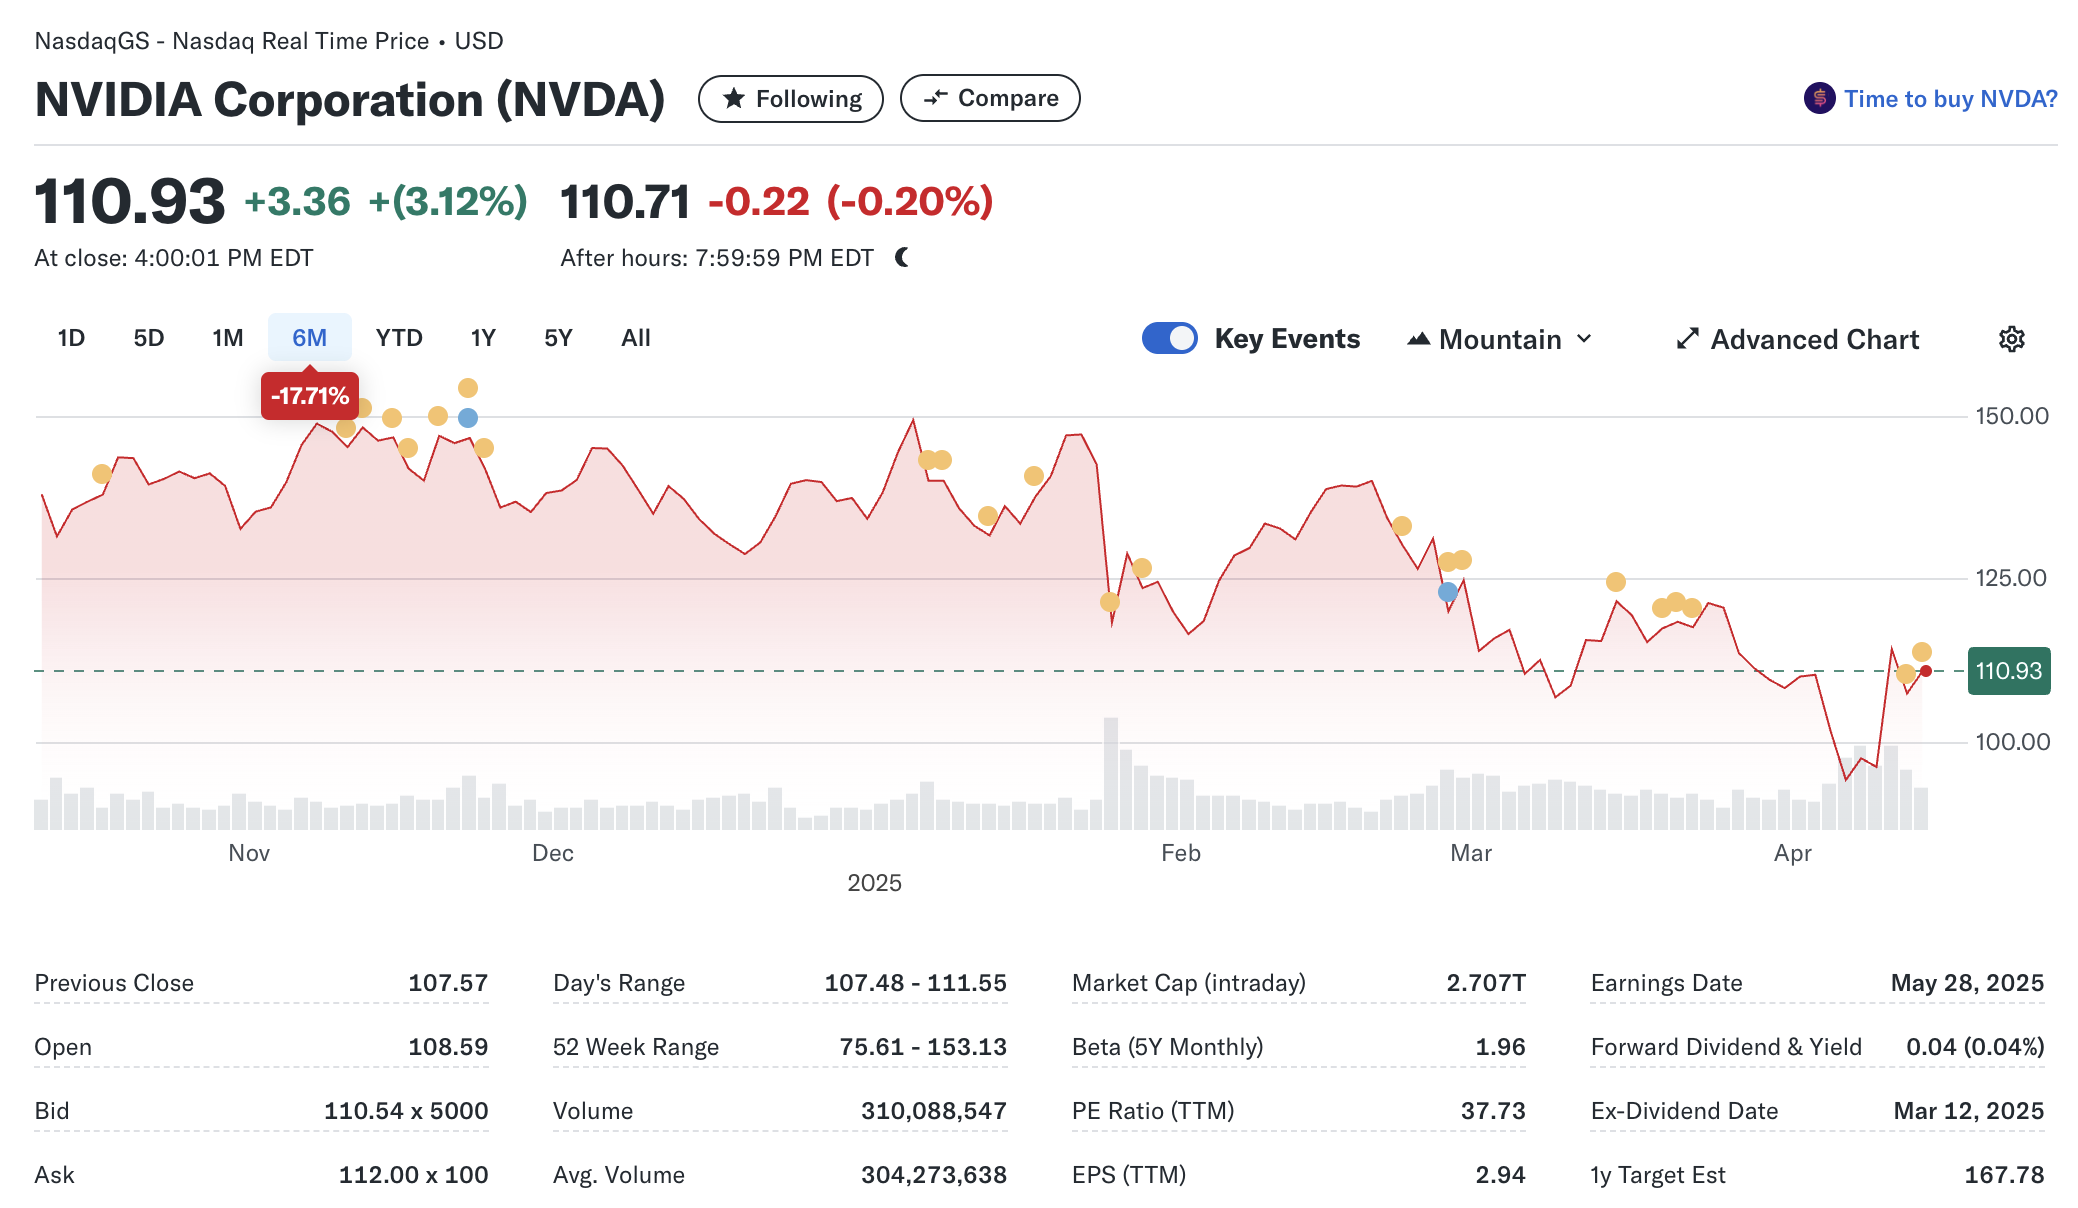Click the compare arrows icon
Screen dimensions: 2078x1208
pyautogui.click(x=935, y=98)
